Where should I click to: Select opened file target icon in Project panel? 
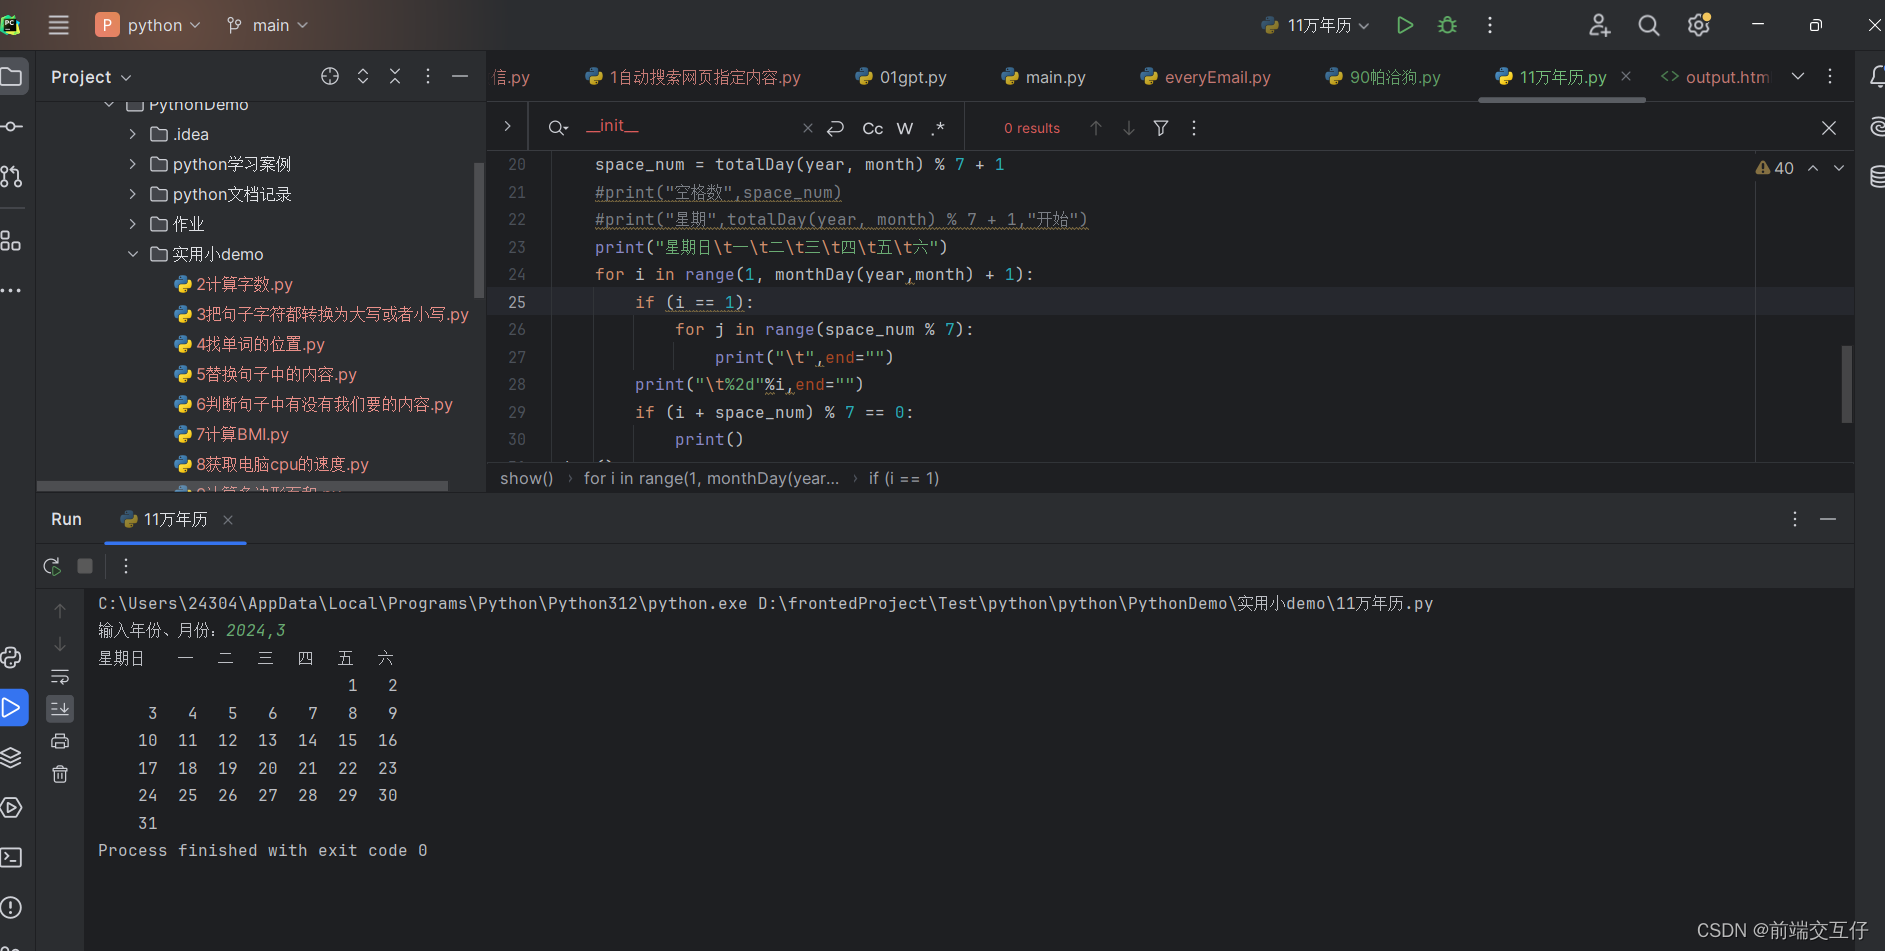[x=330, y=76]
